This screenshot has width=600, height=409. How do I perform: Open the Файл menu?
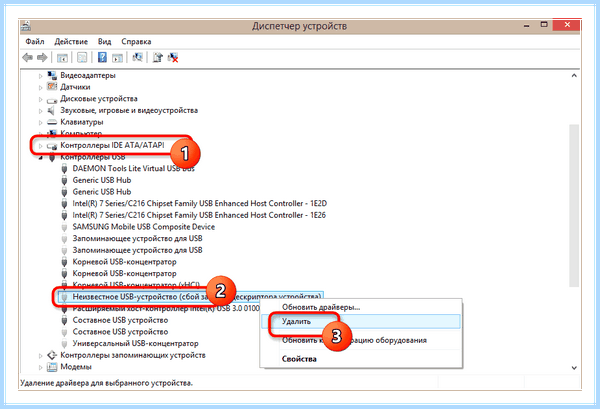[35, 41]
